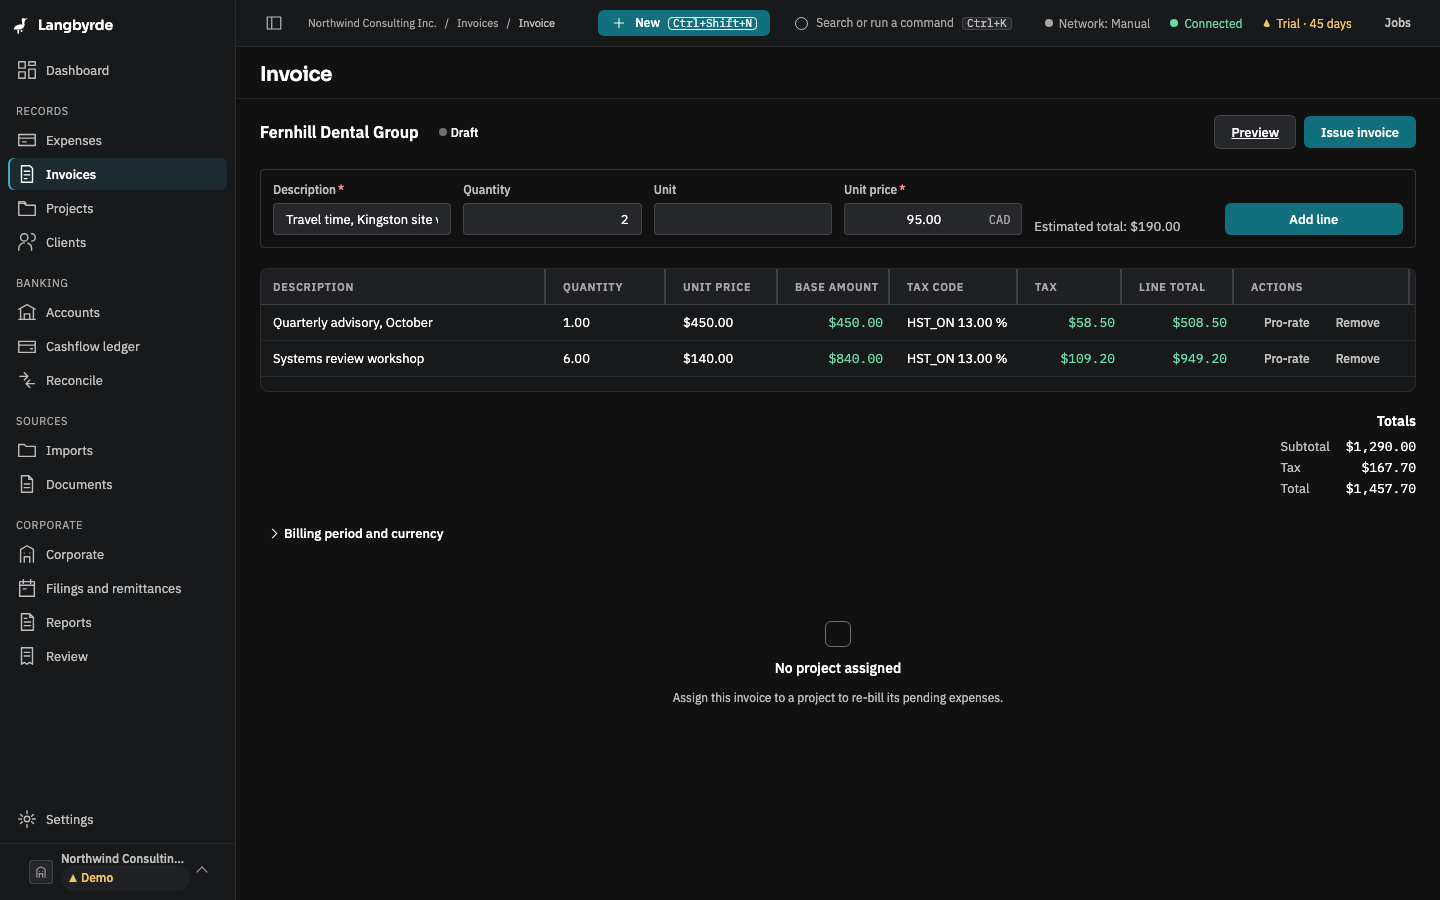Focus the Unit price field
The height and width of the screenshot is (900, 1440).
[x=933, y=219]
